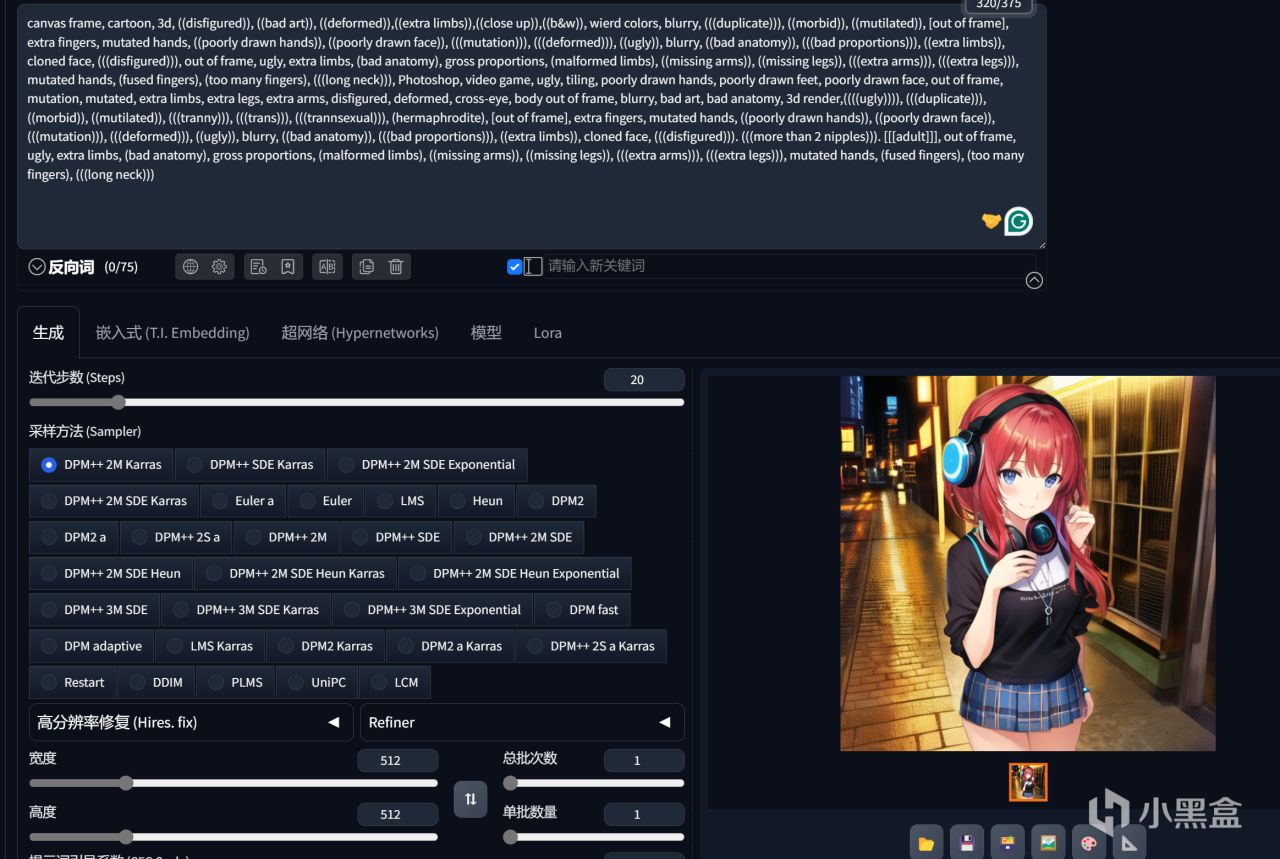Click the width value field 512
The width and height of the screenshot is (1280, 859).
click(x=397, y=761)
